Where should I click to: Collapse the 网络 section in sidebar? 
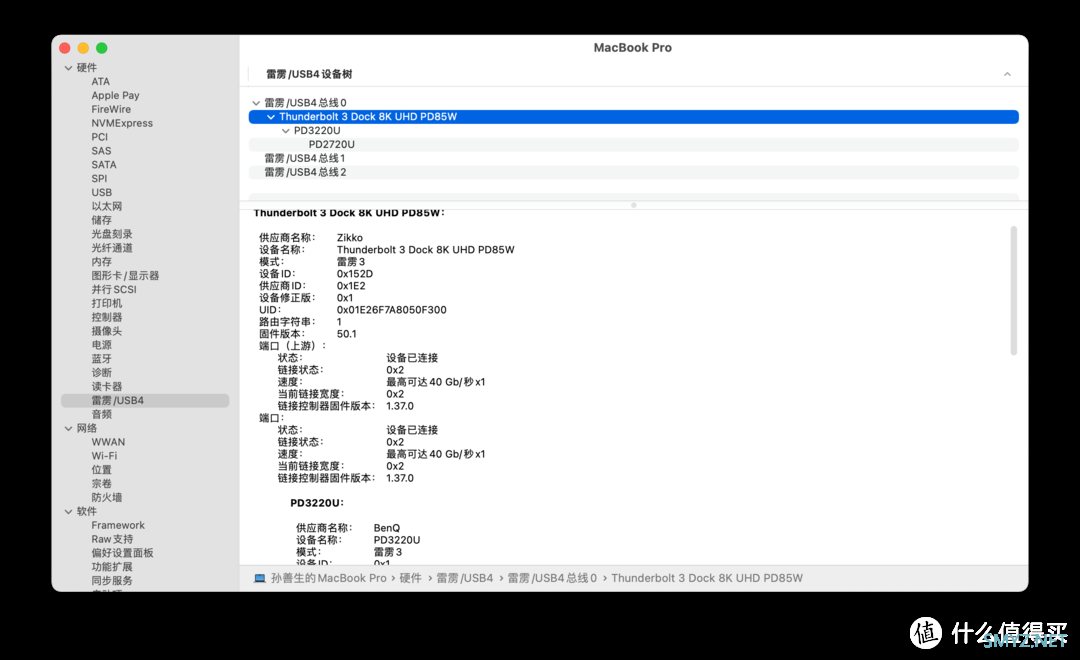68,429
